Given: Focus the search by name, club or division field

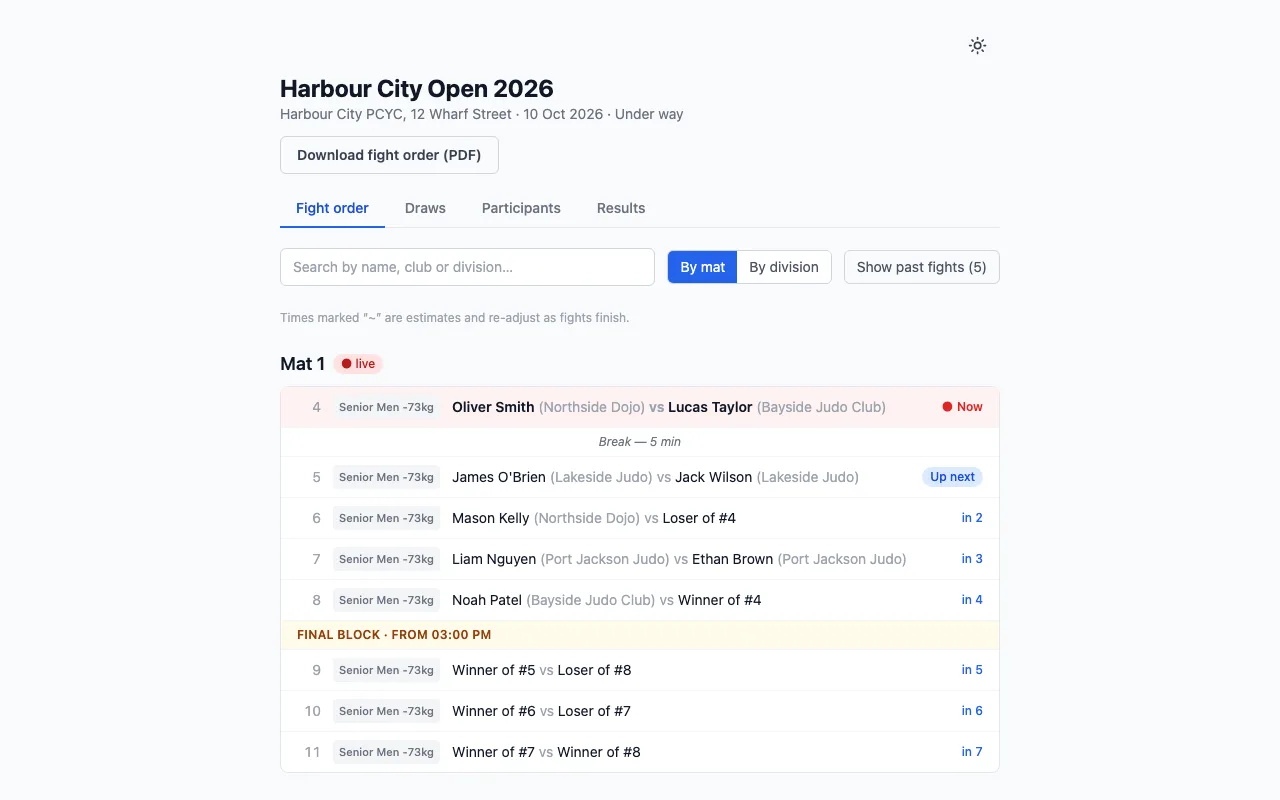Looking at the screenshot, I should point(467,267).
